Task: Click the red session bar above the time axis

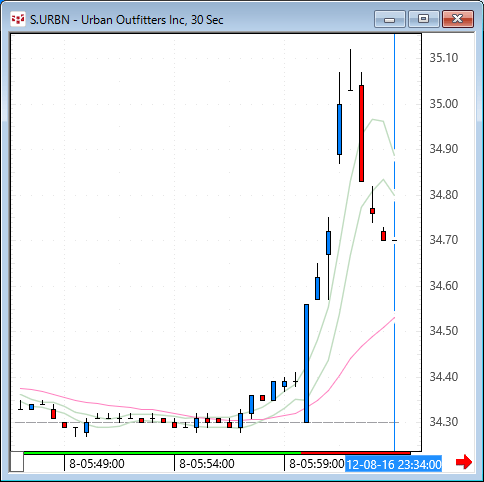Action: [x=356, y=453]
